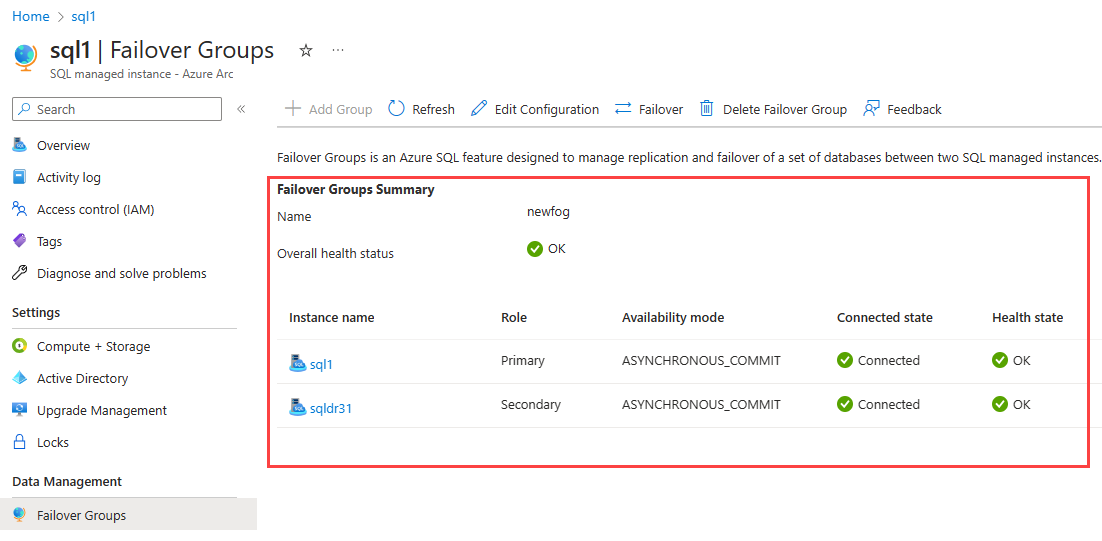The image size is (1102, 541).
Task: Click the Delete Failover Group label
Action: coord(785,110)
